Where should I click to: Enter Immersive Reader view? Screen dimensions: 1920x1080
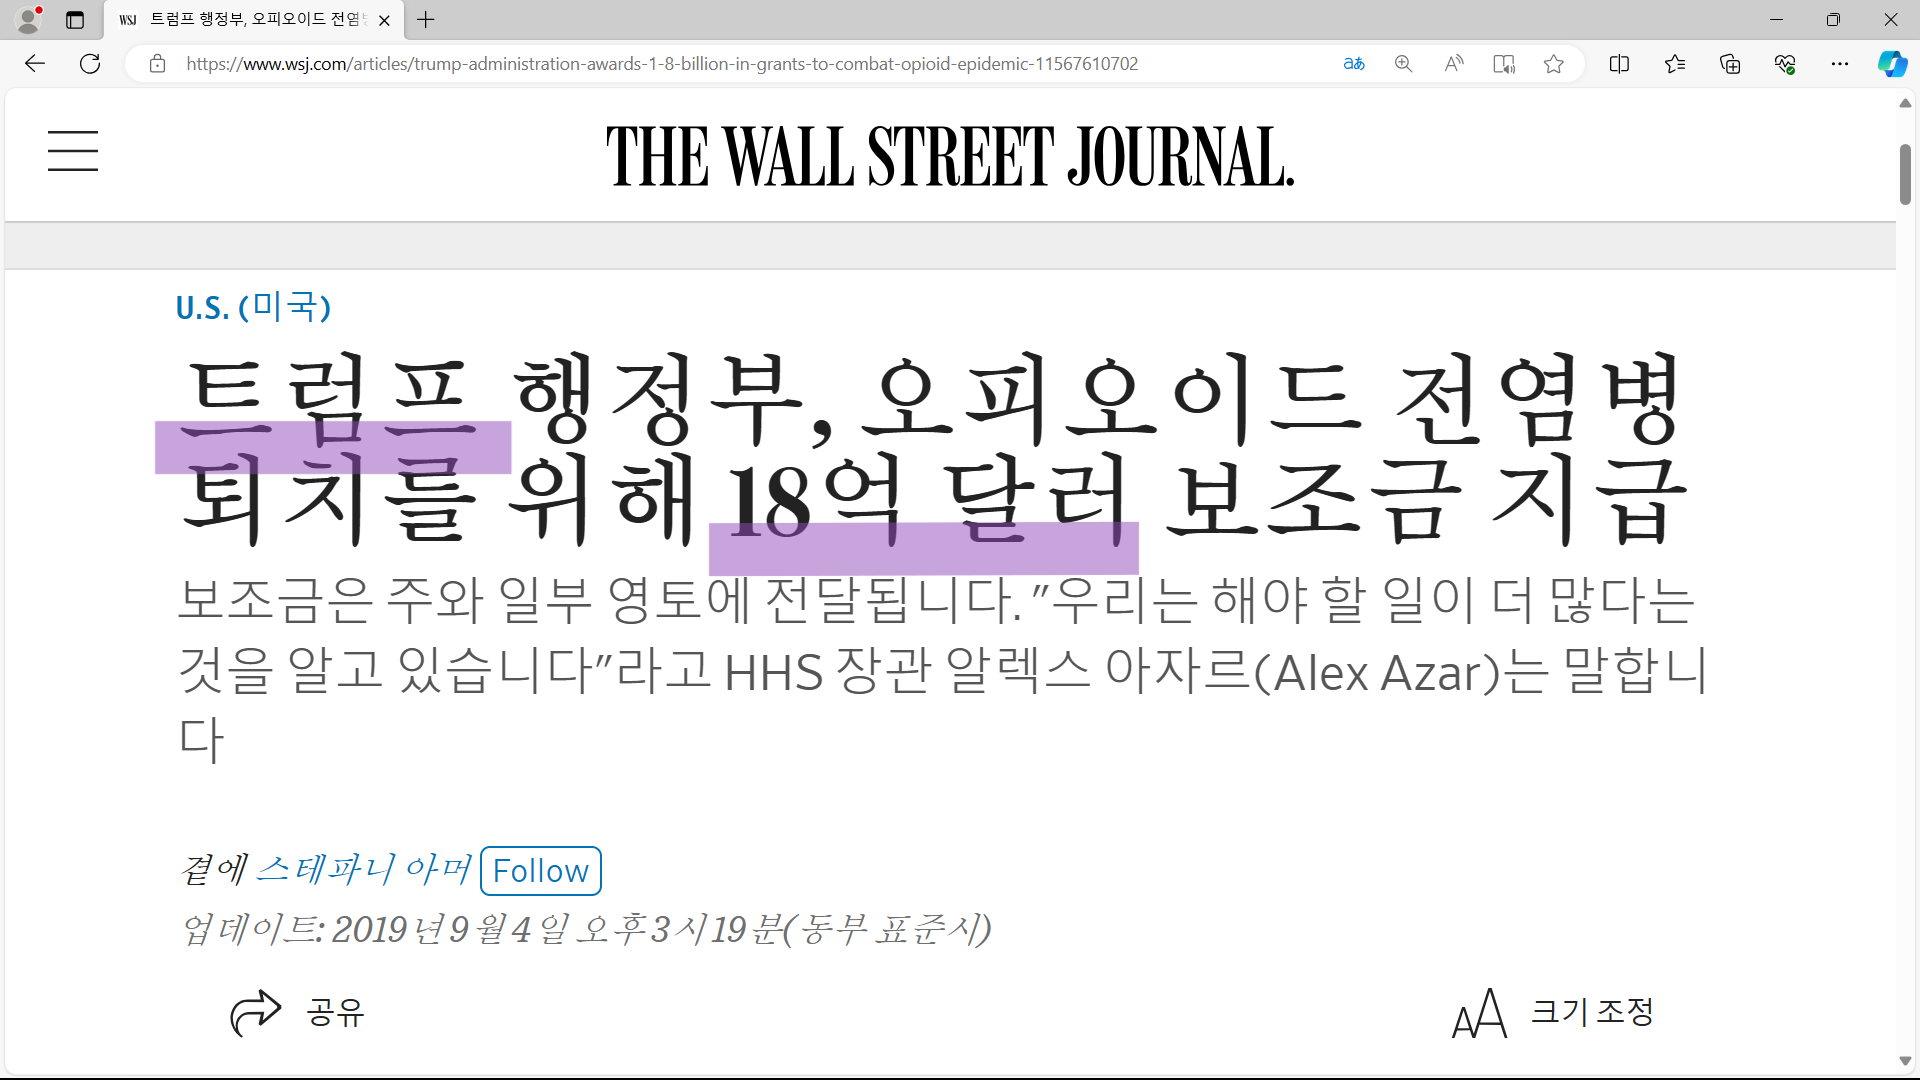point(1504,64)
